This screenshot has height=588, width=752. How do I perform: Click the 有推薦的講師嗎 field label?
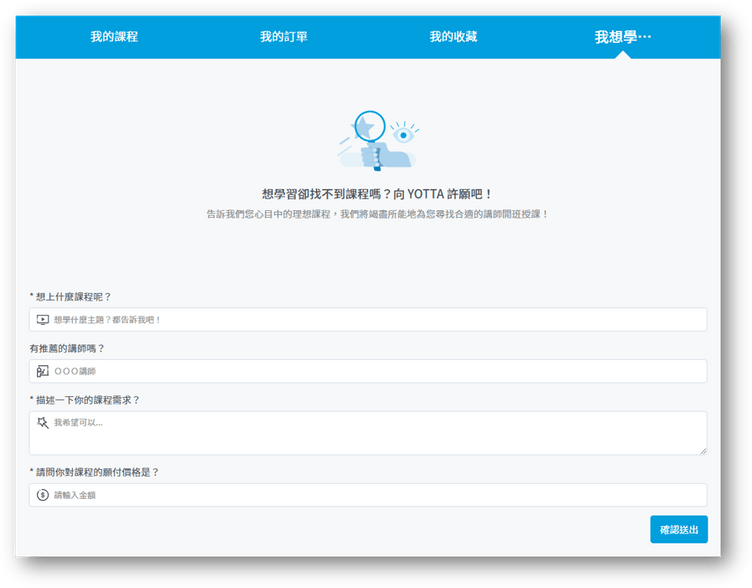tap(67, 348)
